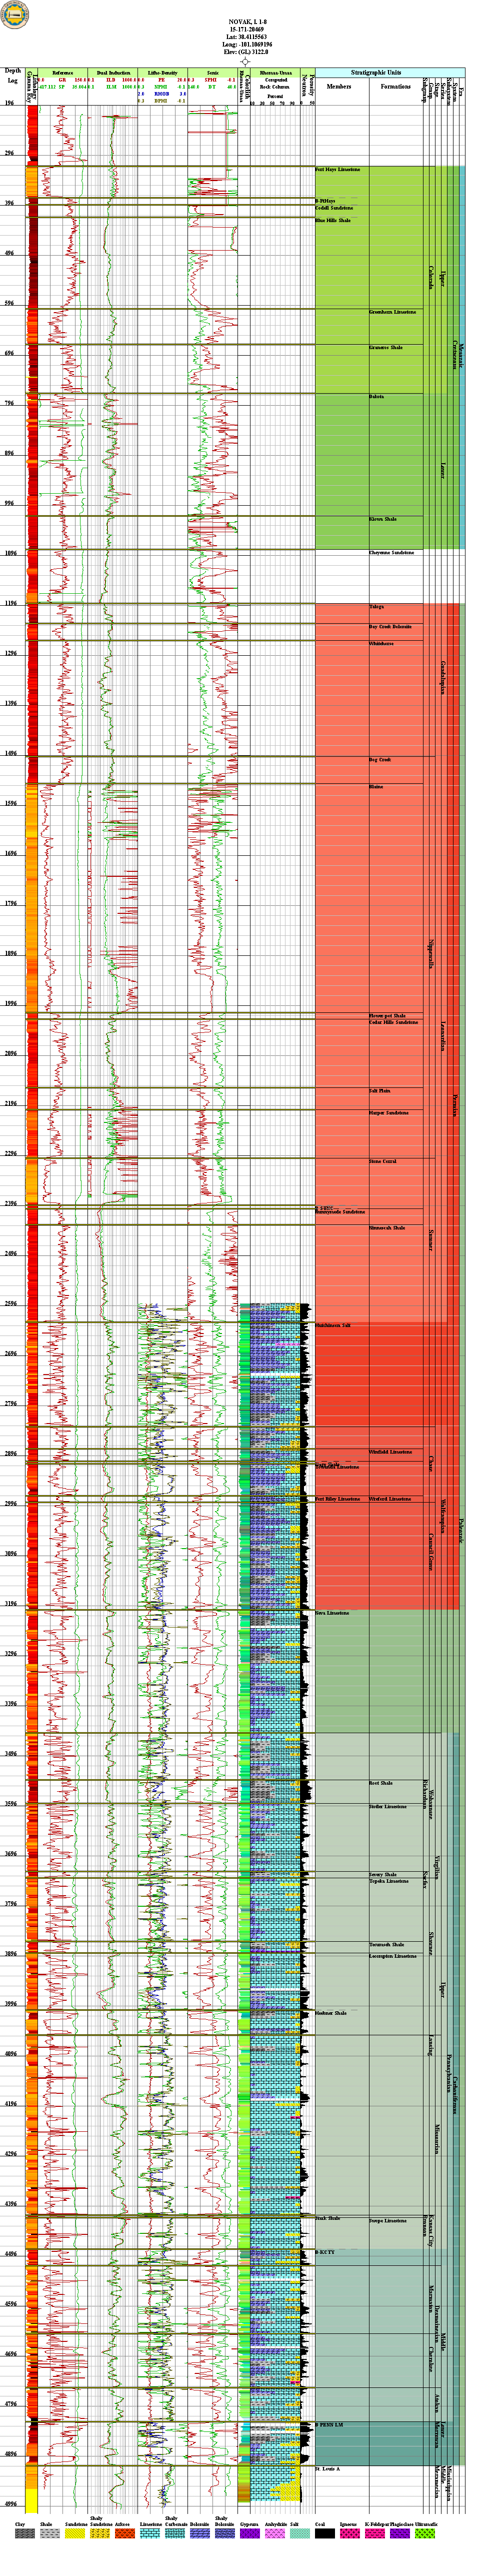
Task: Click the 'Mesozoic' era label
Action: [x=462, y=355]
